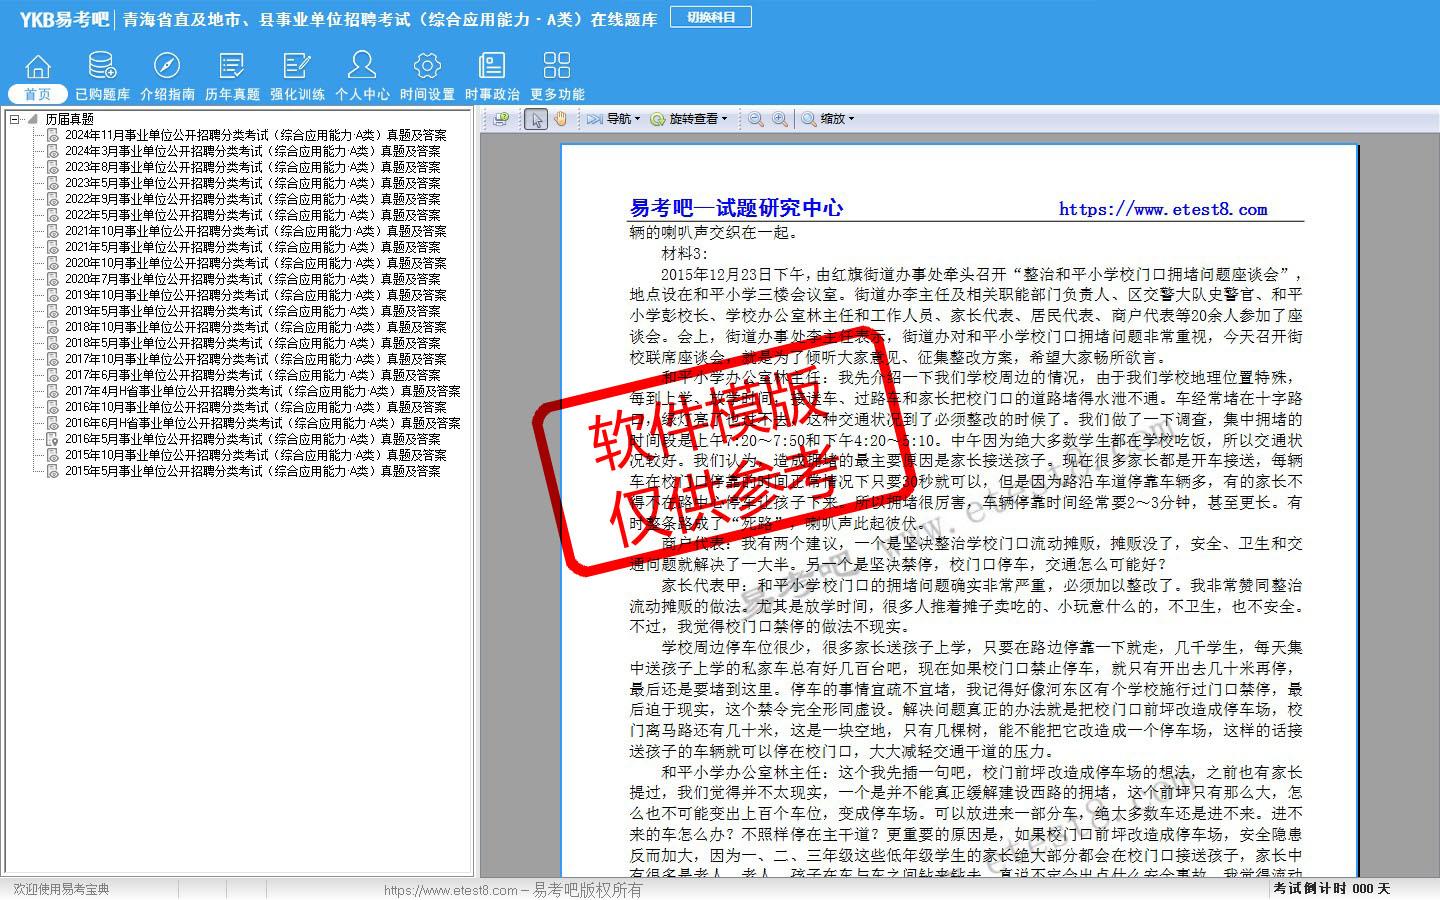This screenshot has height=900, width=1440.
Task: Expand the 导航 navigation dropdown
Action: [614, 119]
